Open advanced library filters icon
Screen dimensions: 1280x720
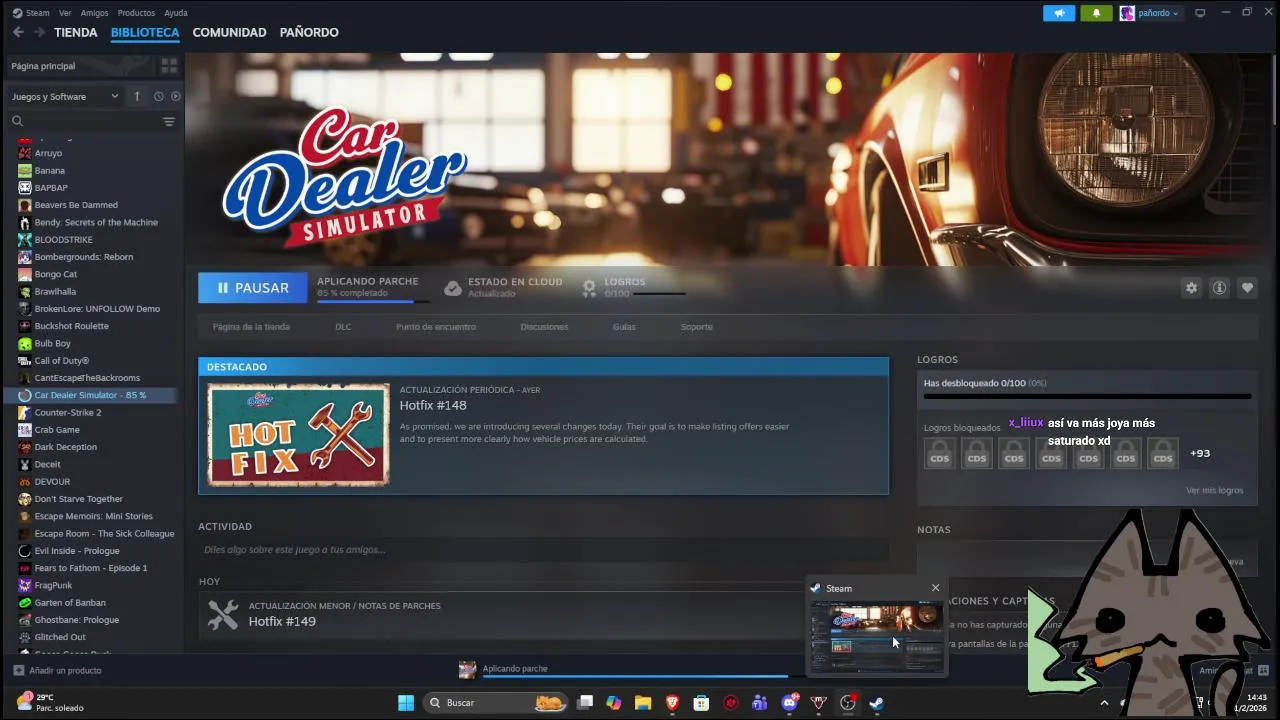click(x=169, y=121)
